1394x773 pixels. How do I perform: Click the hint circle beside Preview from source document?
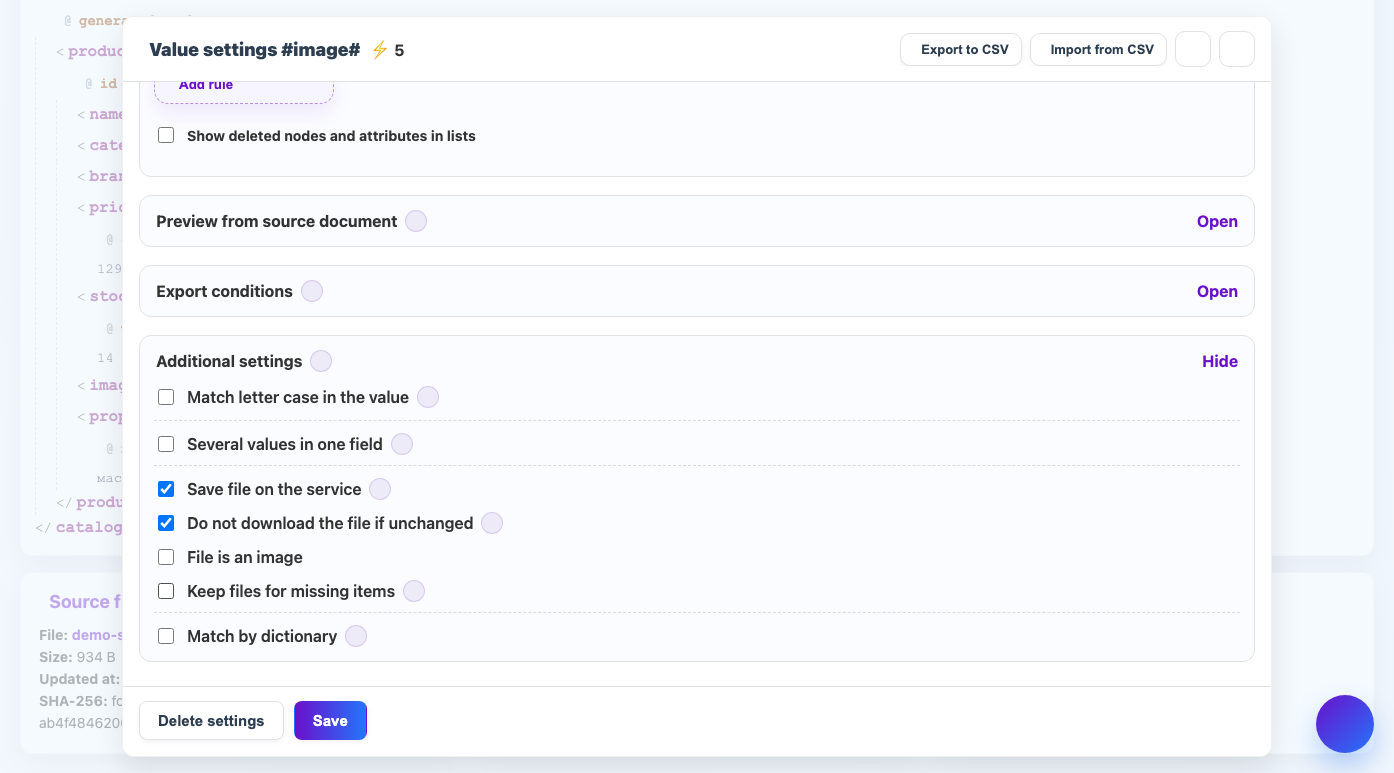click(x=416, y=221)
